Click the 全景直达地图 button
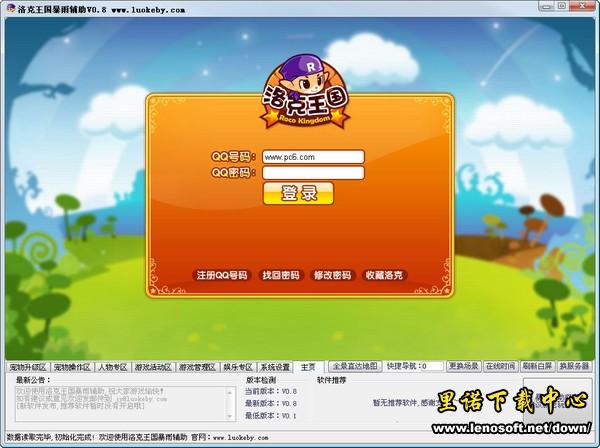Image resolution: width=600 pixels, height=448 pixels. (x=355, y=366)
